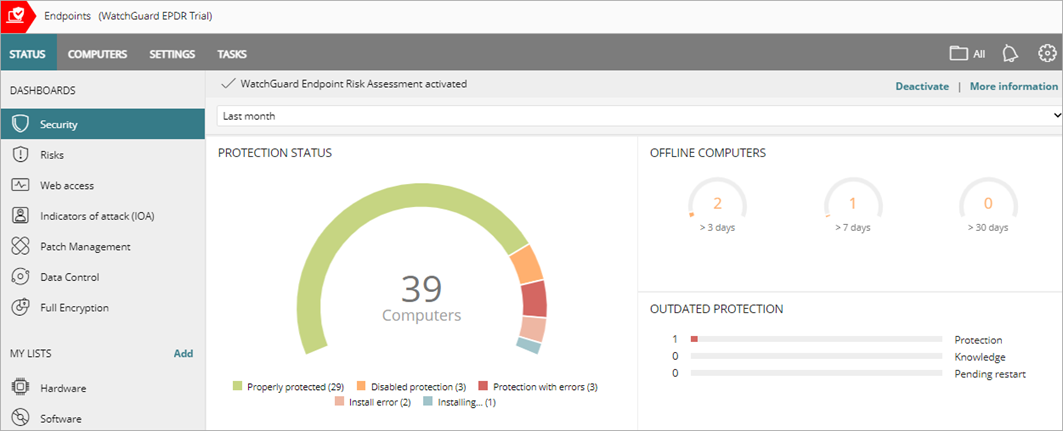Open the Hardware list item
1063x431 pixels.
point(62,388)
